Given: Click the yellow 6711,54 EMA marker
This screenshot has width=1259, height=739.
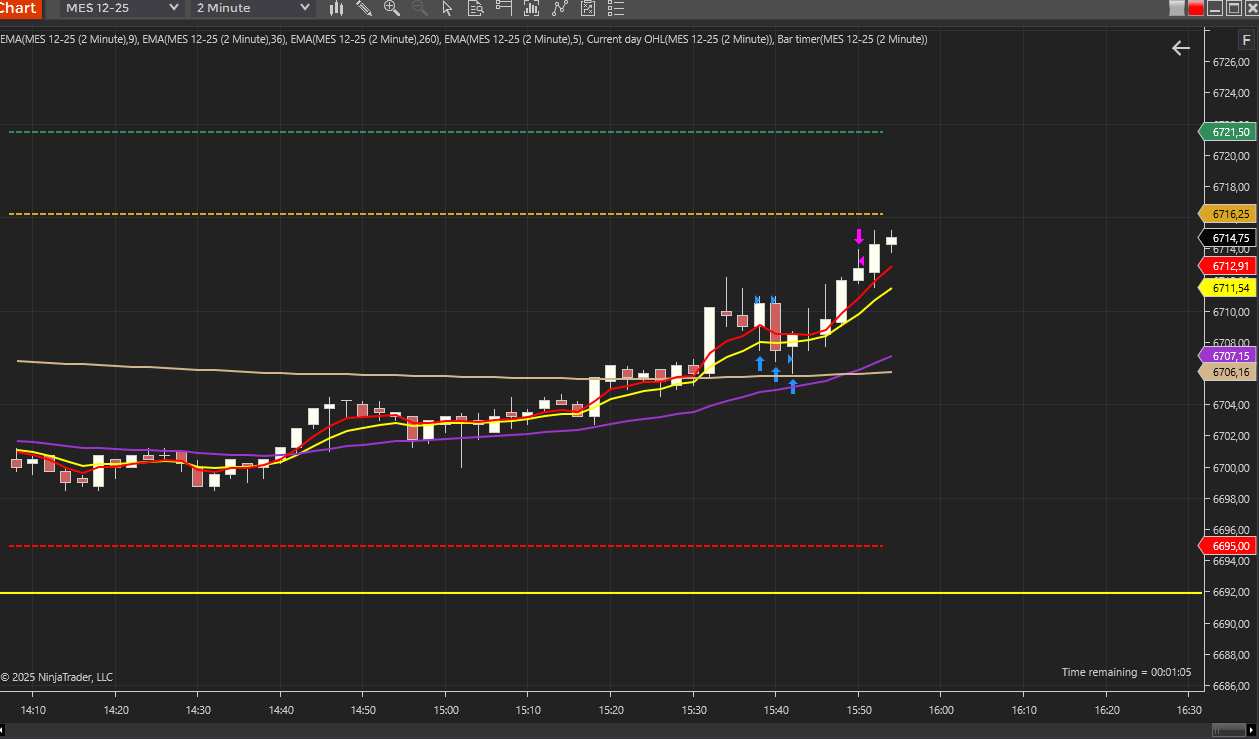Looking at the screenshot, I should pos(1226,288).
